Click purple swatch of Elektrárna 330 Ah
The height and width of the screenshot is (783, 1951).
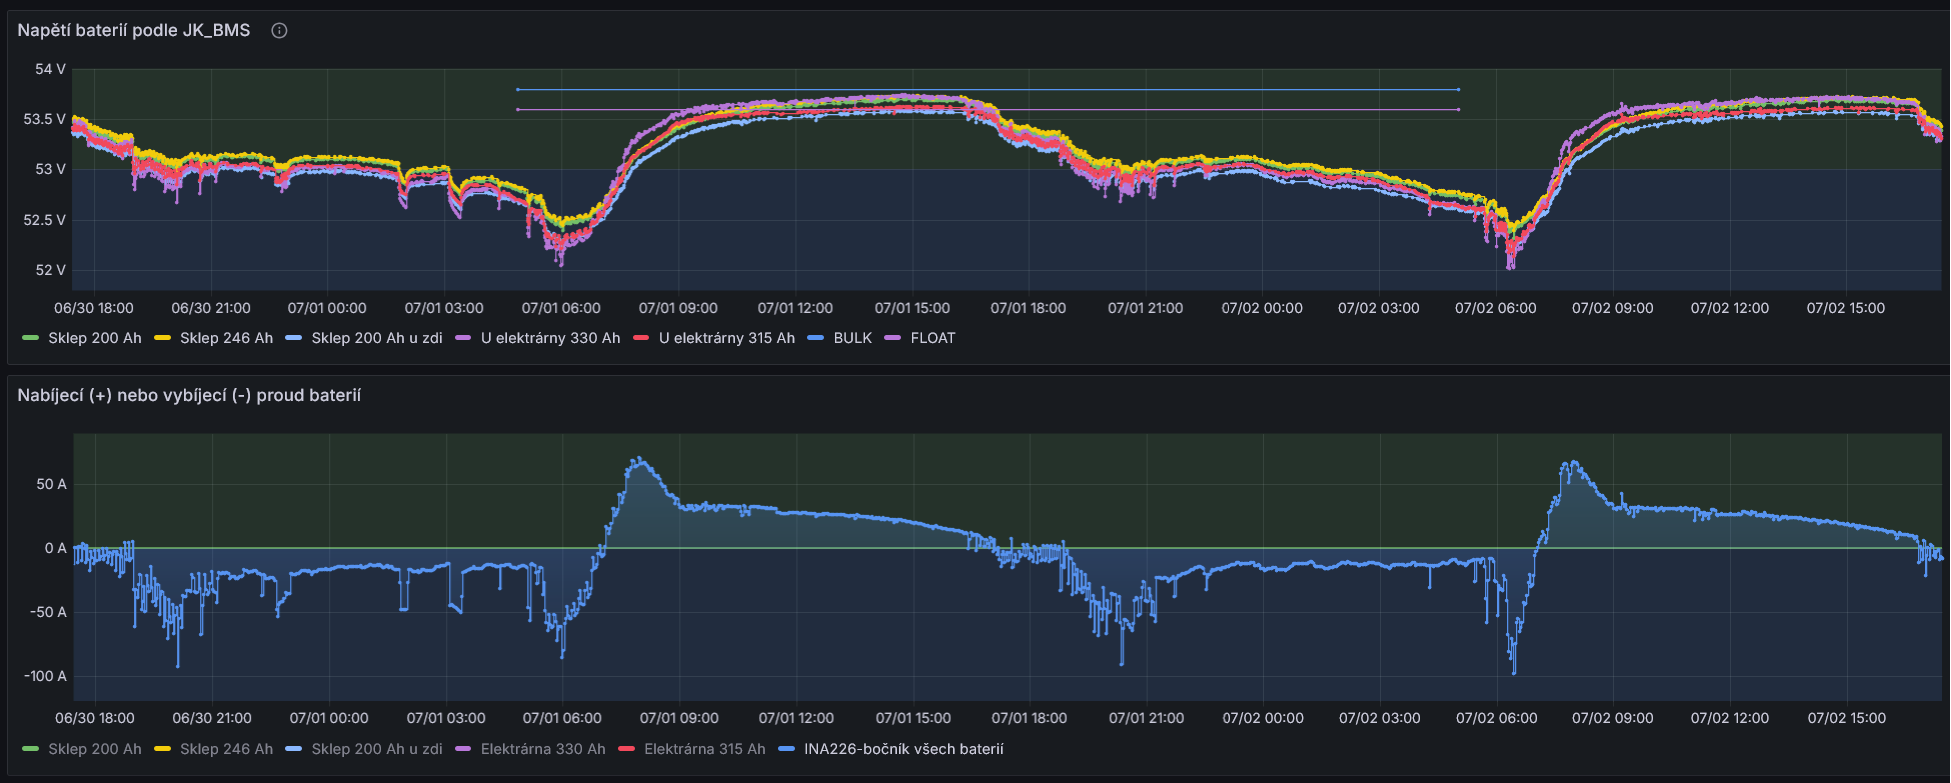463,749
